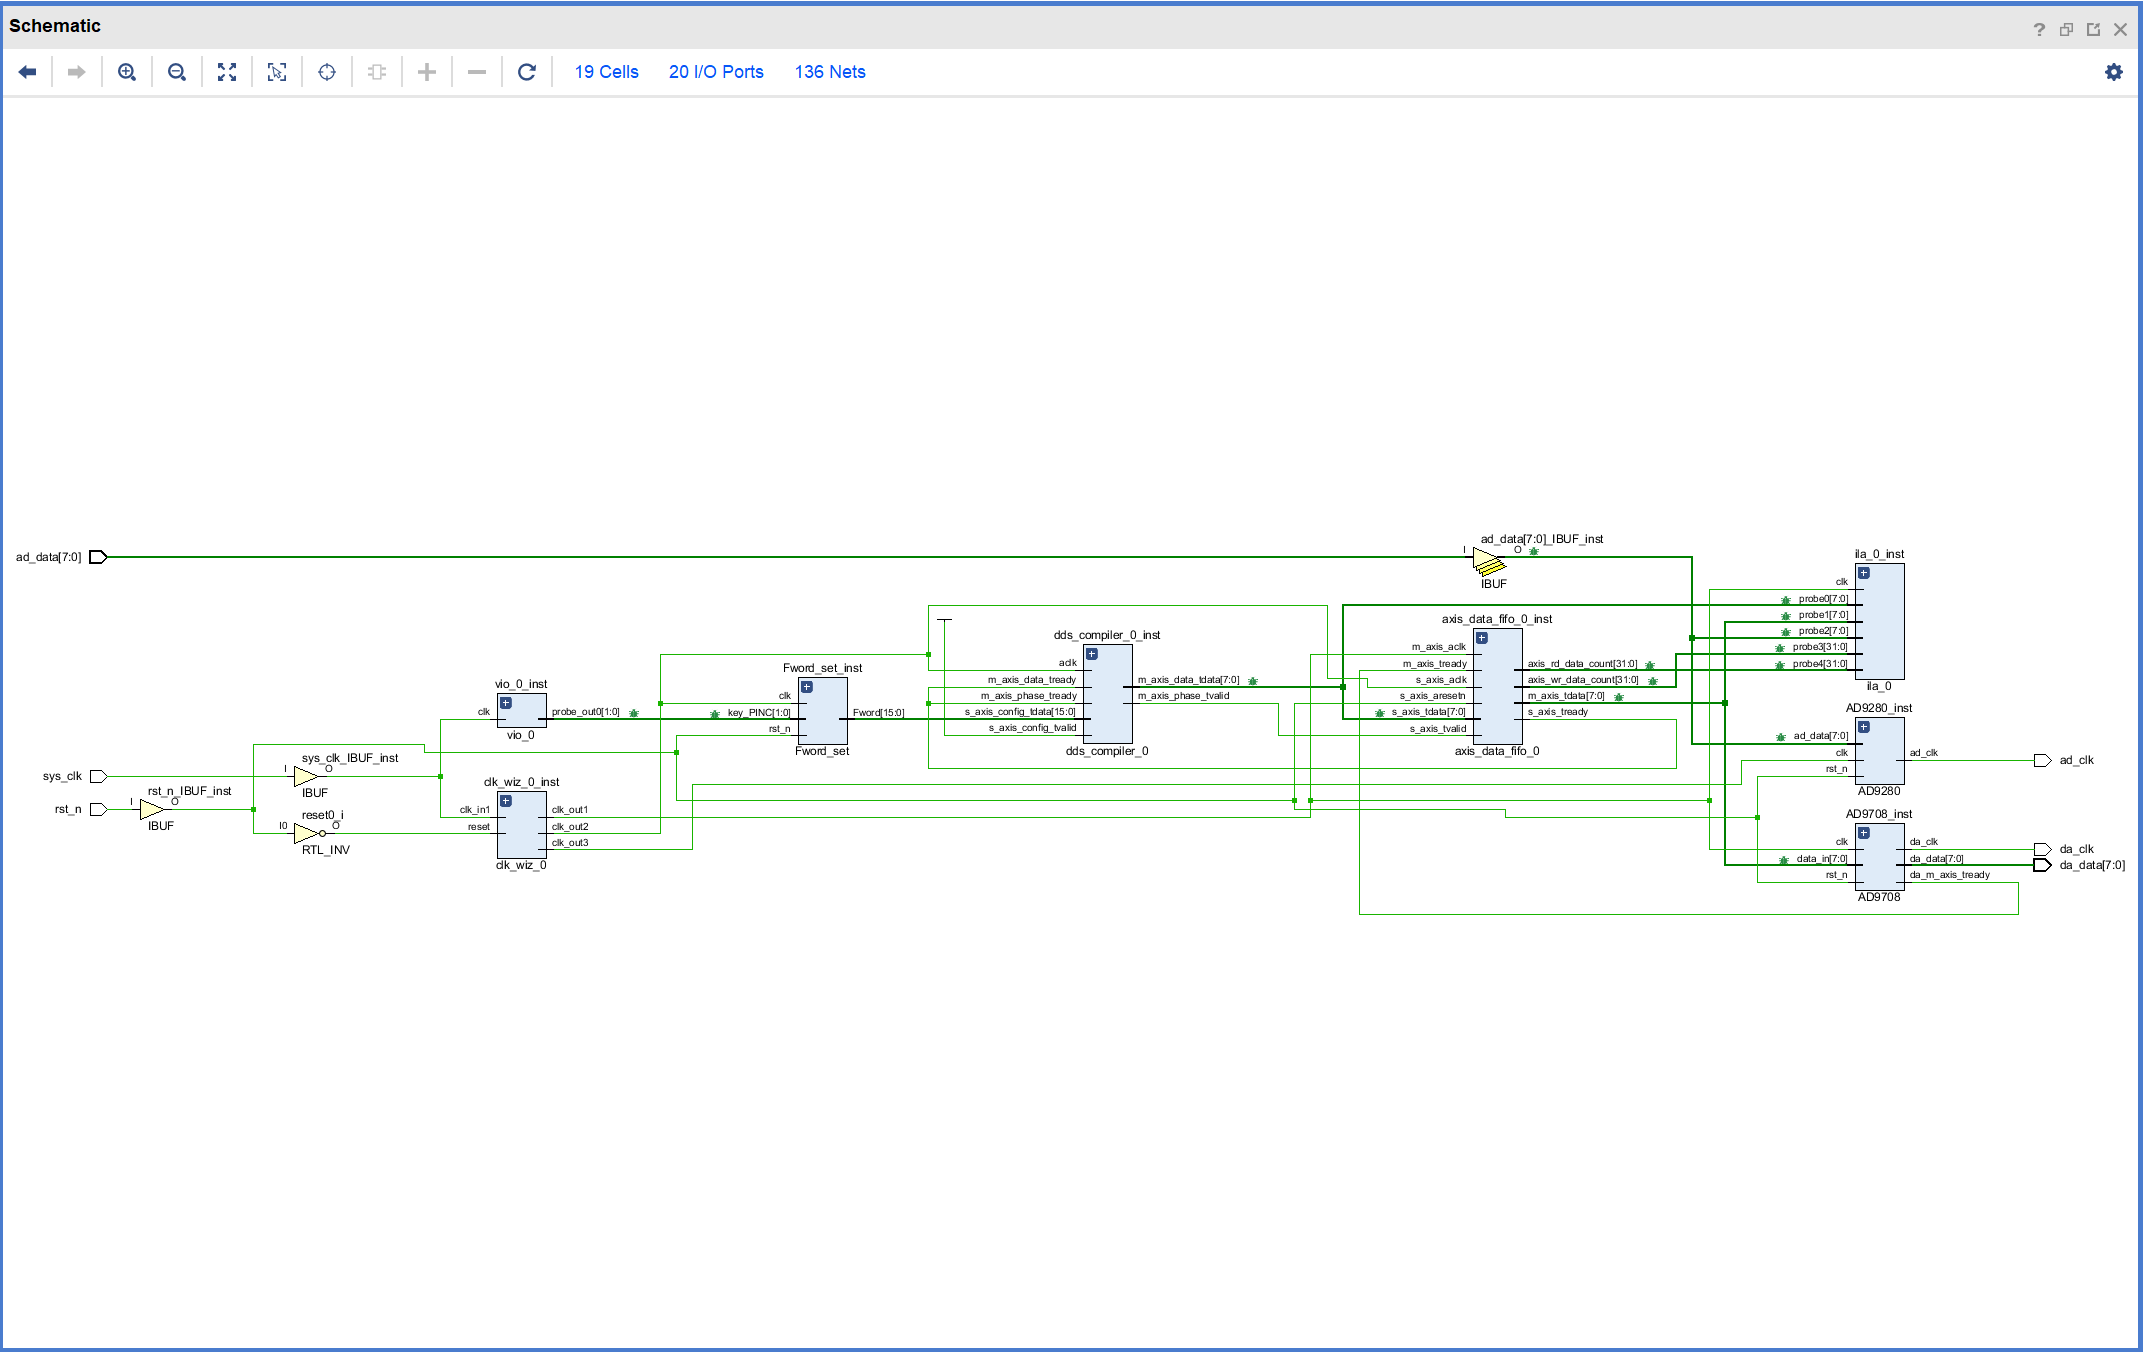
Task: Expand the clk_wiz_0 block plus
Action: (506, 801)
